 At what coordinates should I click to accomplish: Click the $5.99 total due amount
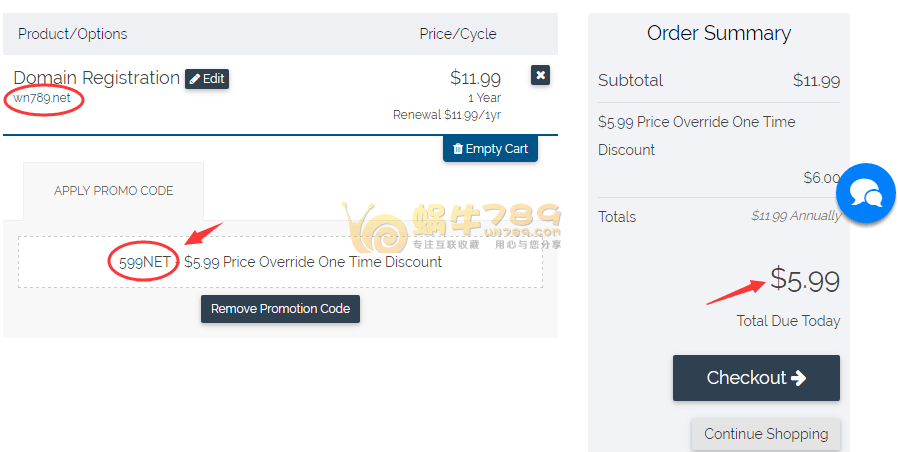click(x=804, y=281)
